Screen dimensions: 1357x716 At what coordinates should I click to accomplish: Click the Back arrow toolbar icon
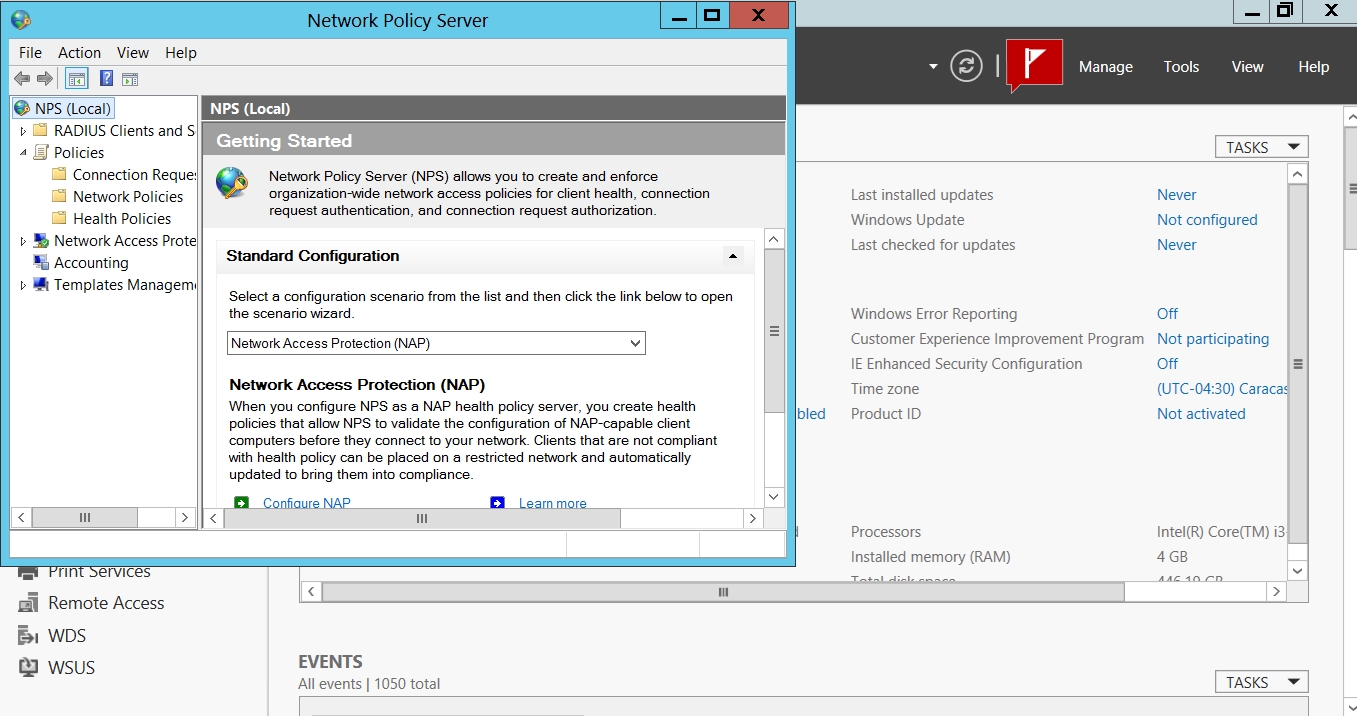pos(22,79)
